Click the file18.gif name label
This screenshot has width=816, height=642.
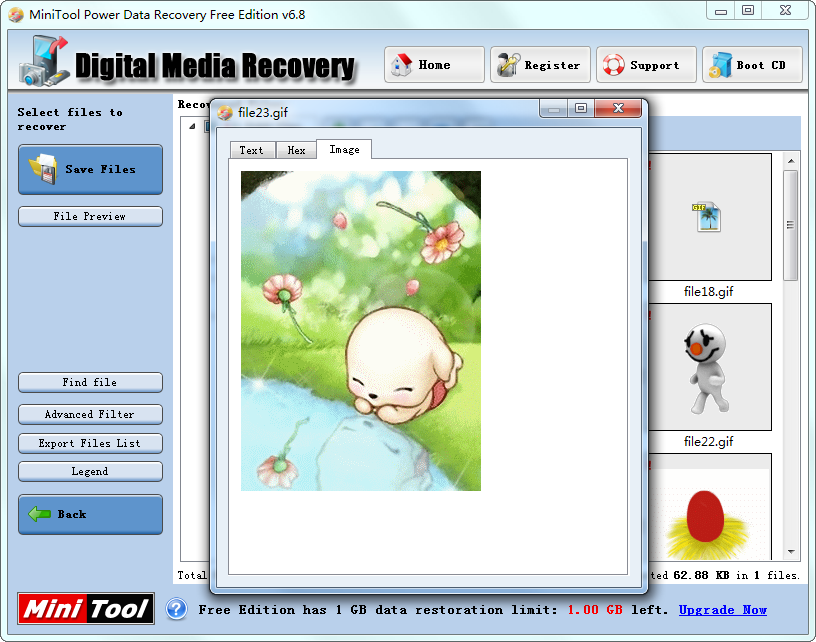click(708, 291)
